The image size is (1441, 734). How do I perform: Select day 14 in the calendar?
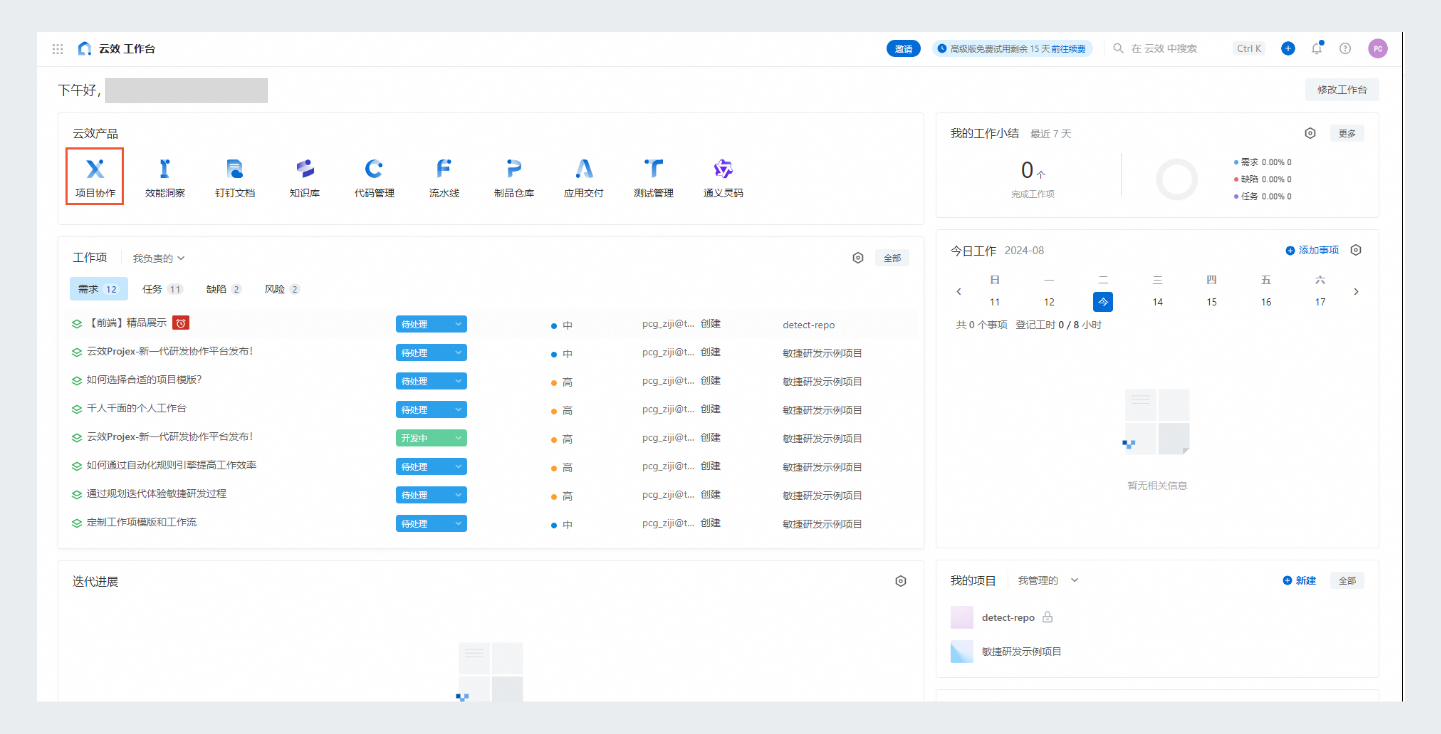click(1157, 301)
